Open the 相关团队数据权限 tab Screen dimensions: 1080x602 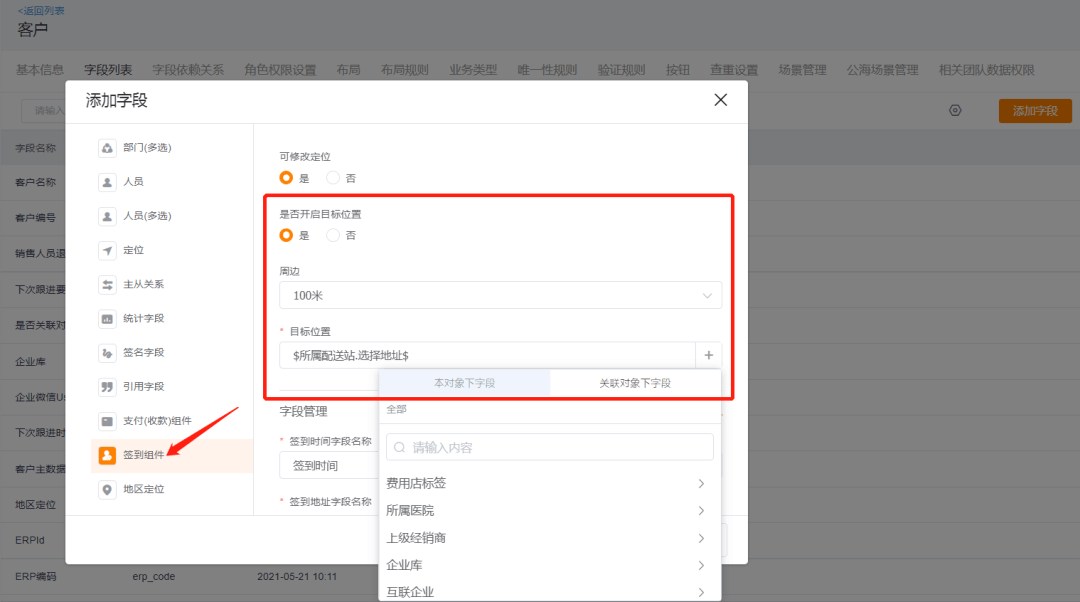986,70
